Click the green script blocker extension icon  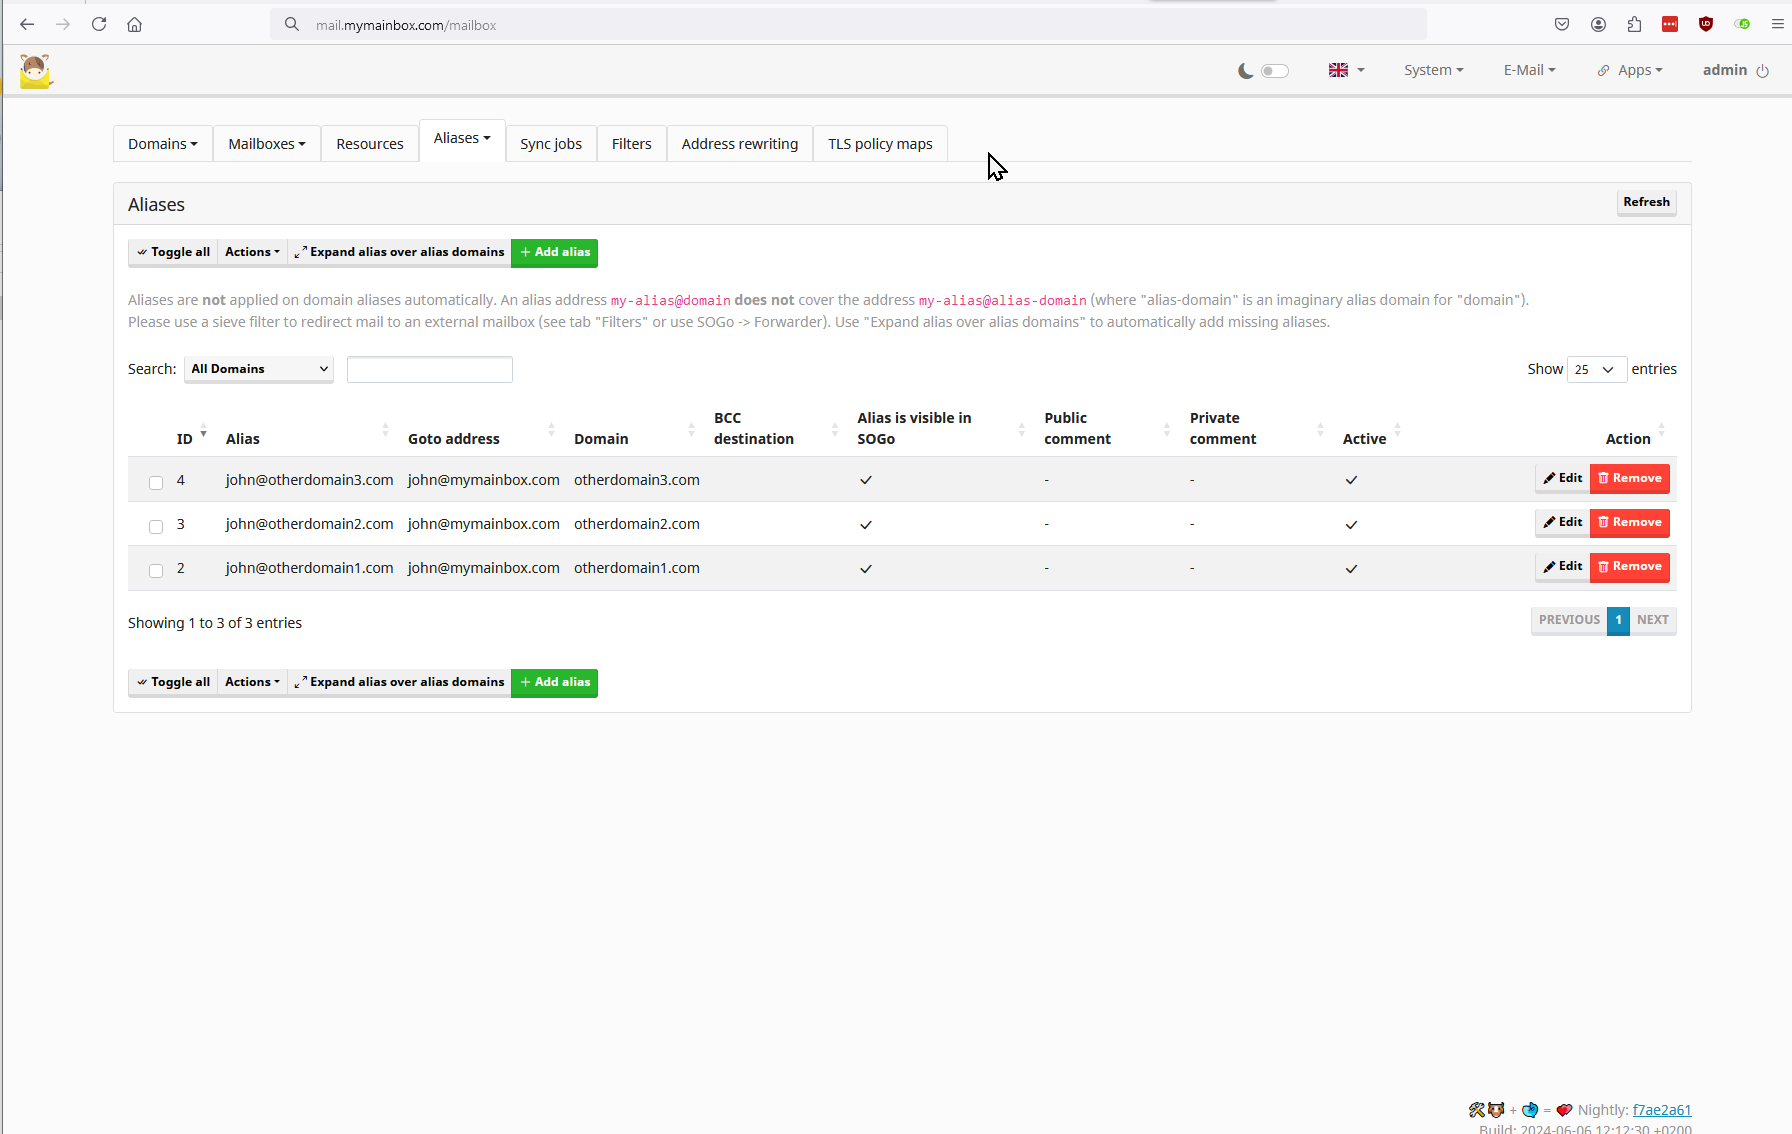pos(1742,25)
